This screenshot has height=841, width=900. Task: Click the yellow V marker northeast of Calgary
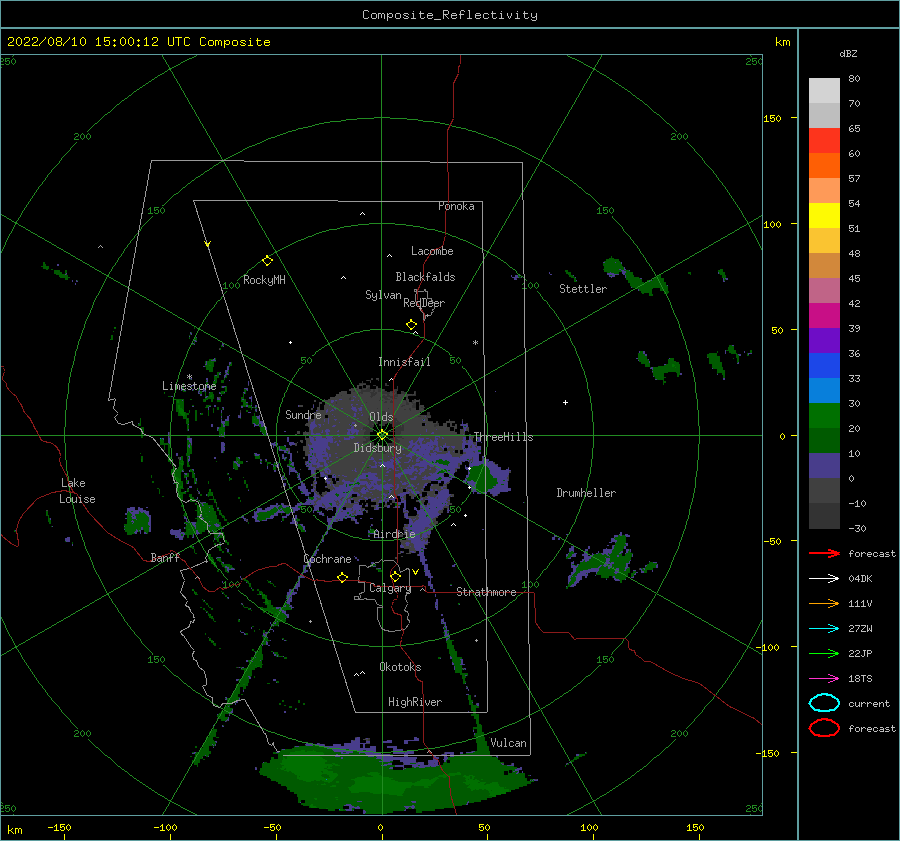click(x=415, y=572)
